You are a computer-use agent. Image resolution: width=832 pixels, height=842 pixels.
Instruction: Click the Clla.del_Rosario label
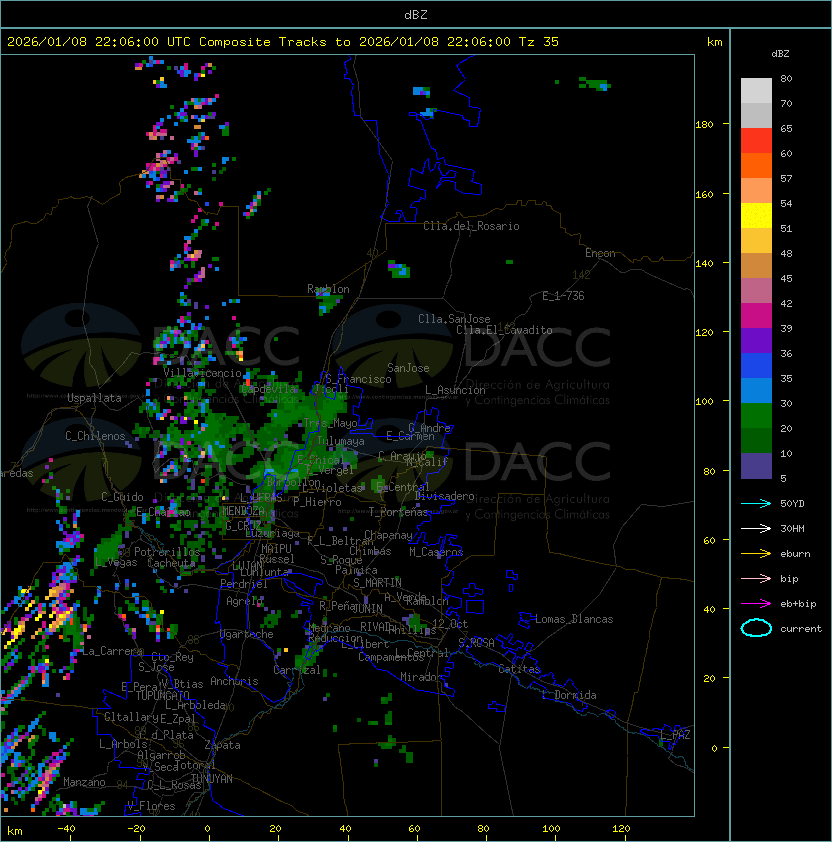471,226
